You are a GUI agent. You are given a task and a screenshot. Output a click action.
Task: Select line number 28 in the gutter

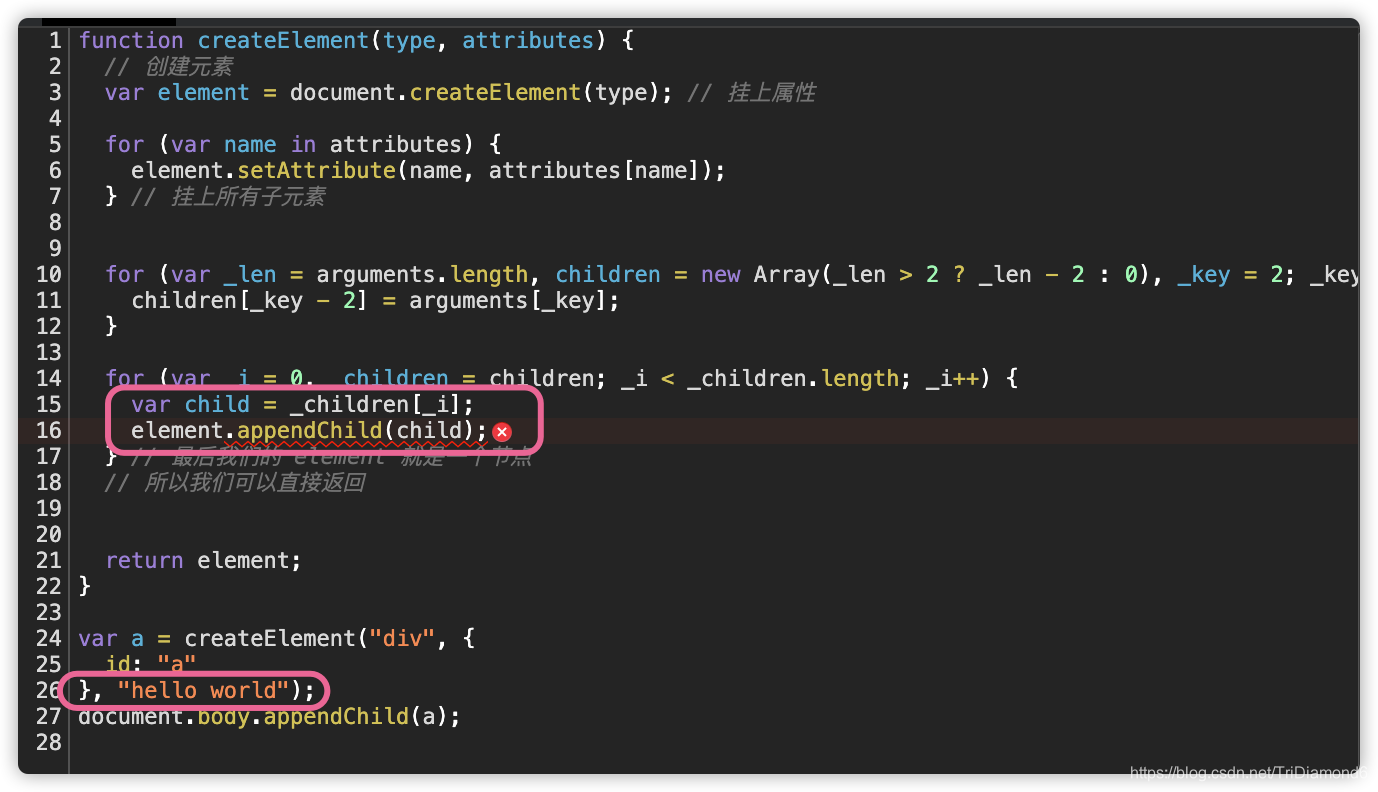[x=48, y=742]
